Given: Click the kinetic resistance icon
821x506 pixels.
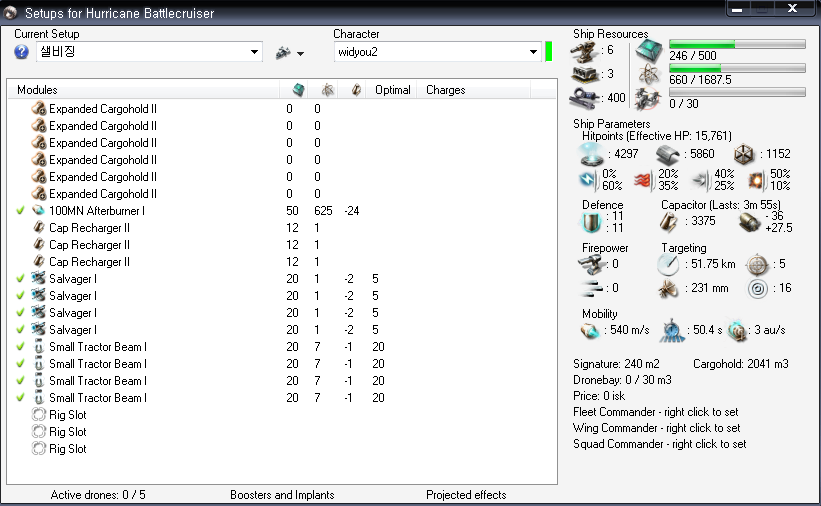Looking at the screenshot, I should [700, 180].
